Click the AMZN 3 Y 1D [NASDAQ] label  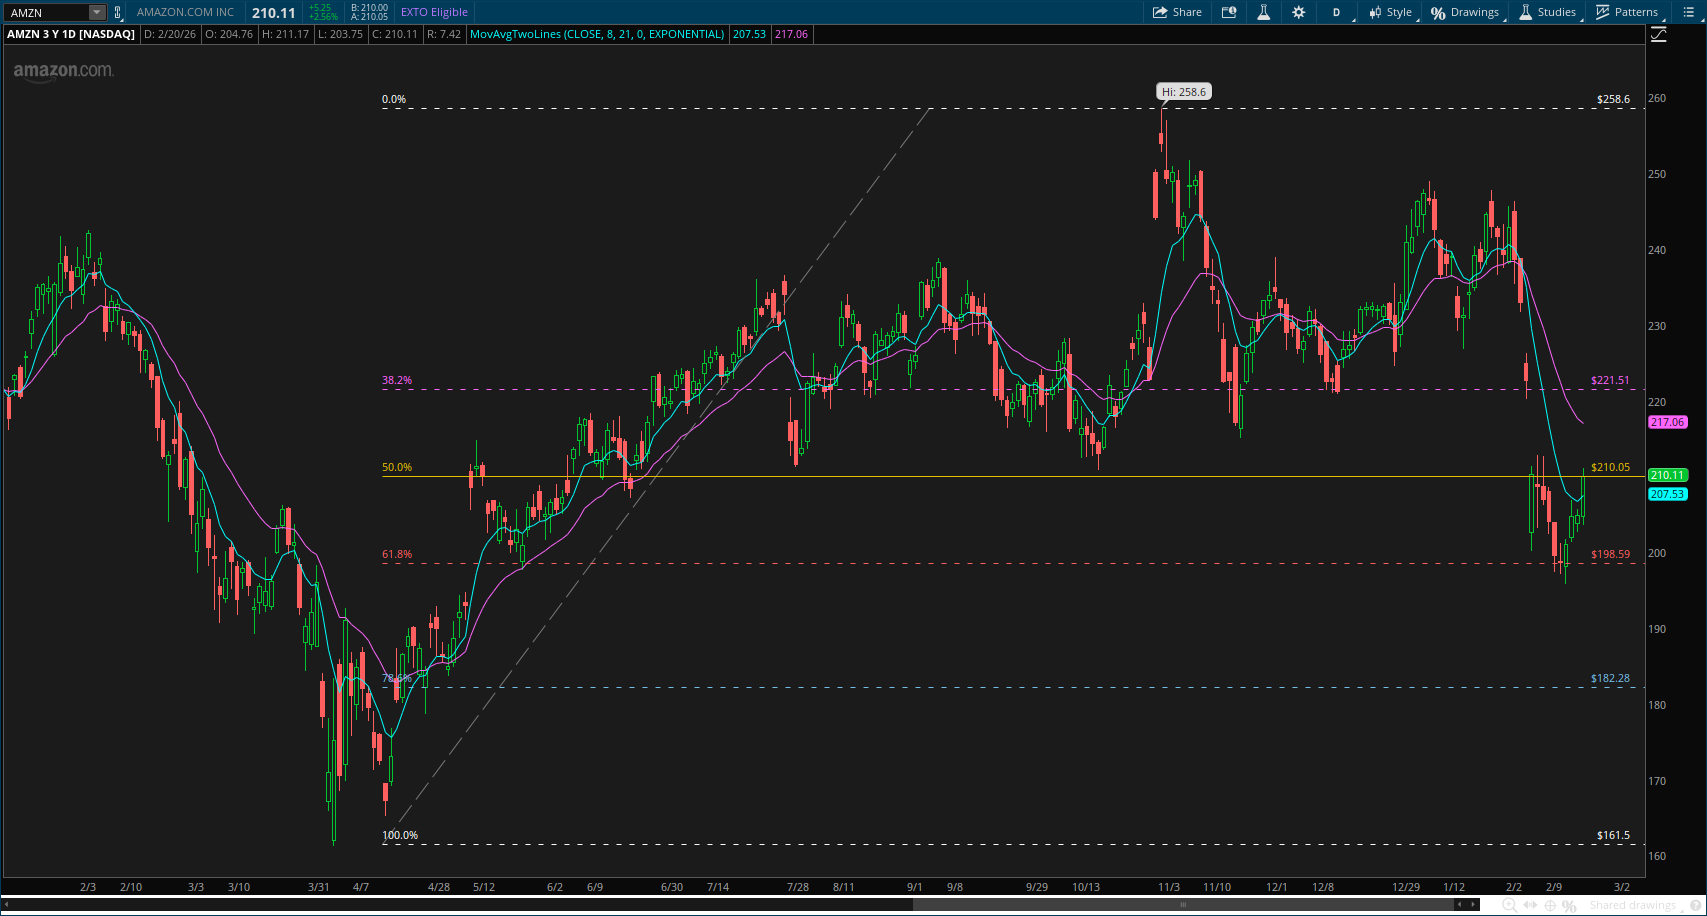coord(71,34)
